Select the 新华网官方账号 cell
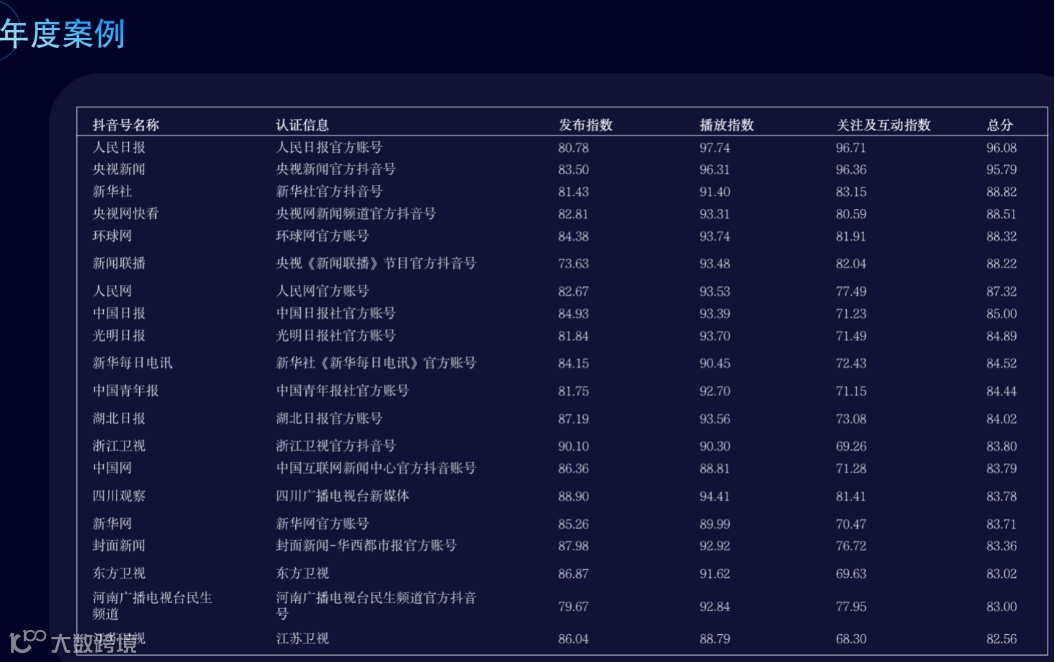 coord(322,524)
